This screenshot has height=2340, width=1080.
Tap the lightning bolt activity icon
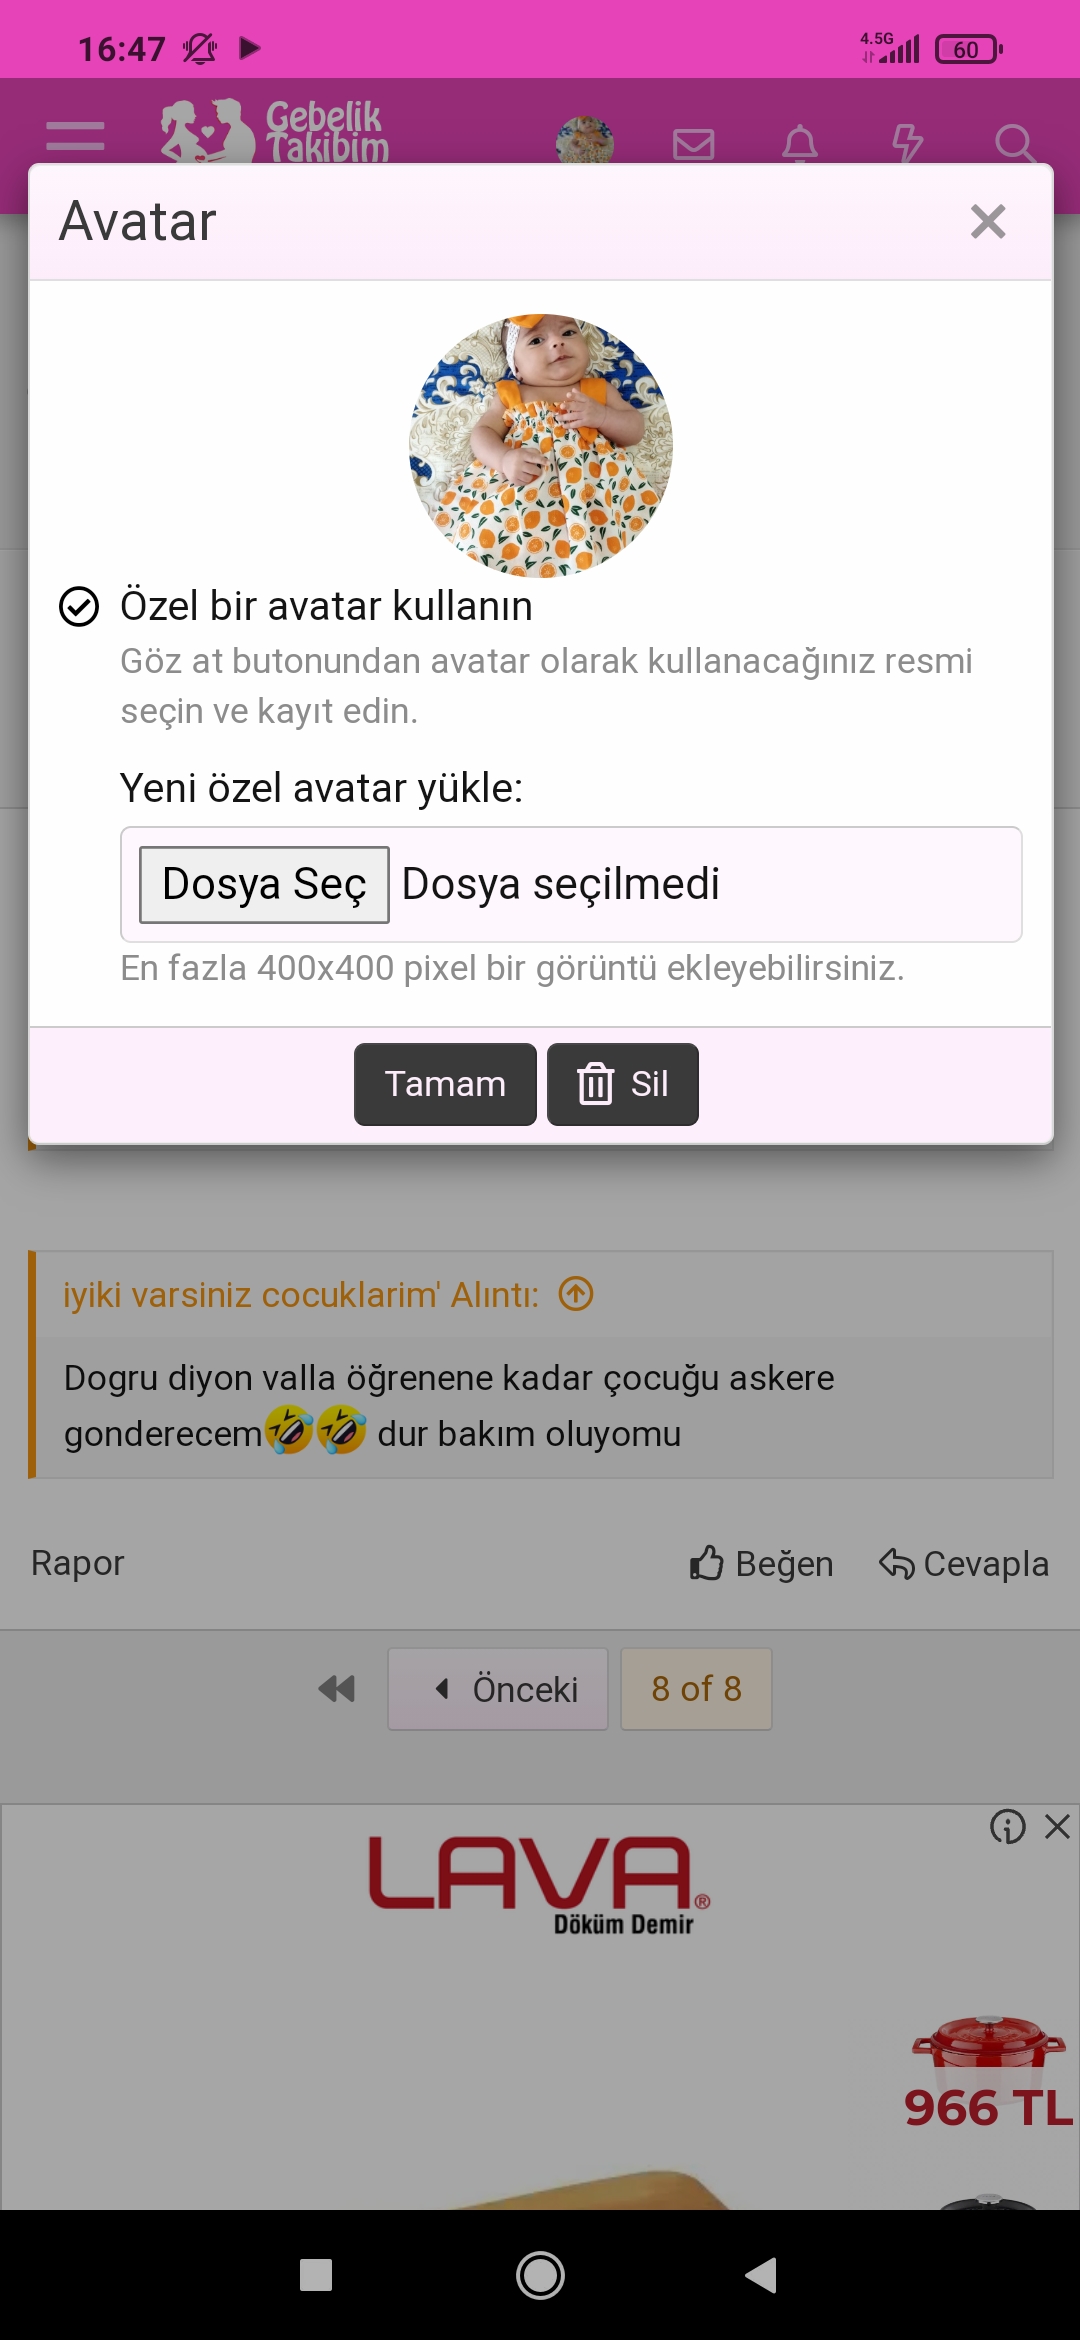907,144
